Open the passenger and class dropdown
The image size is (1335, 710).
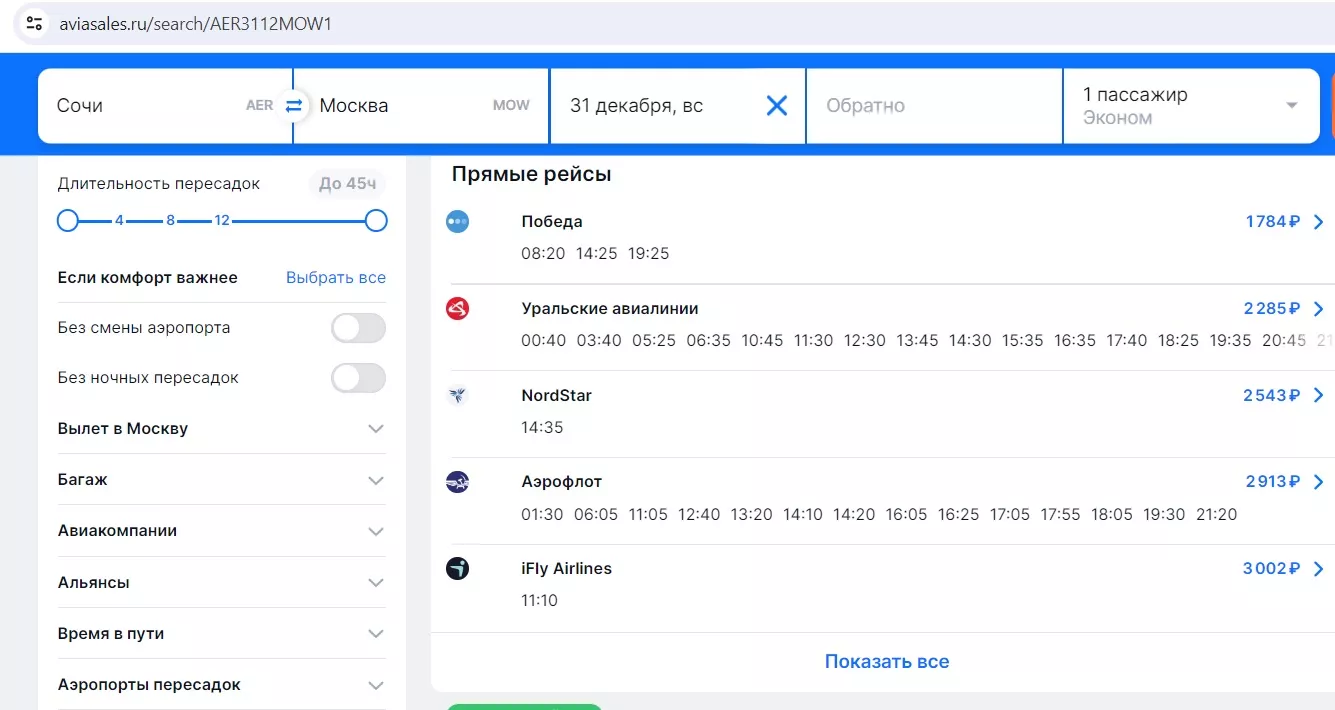pyautogui.click(x=1190, y=106)
